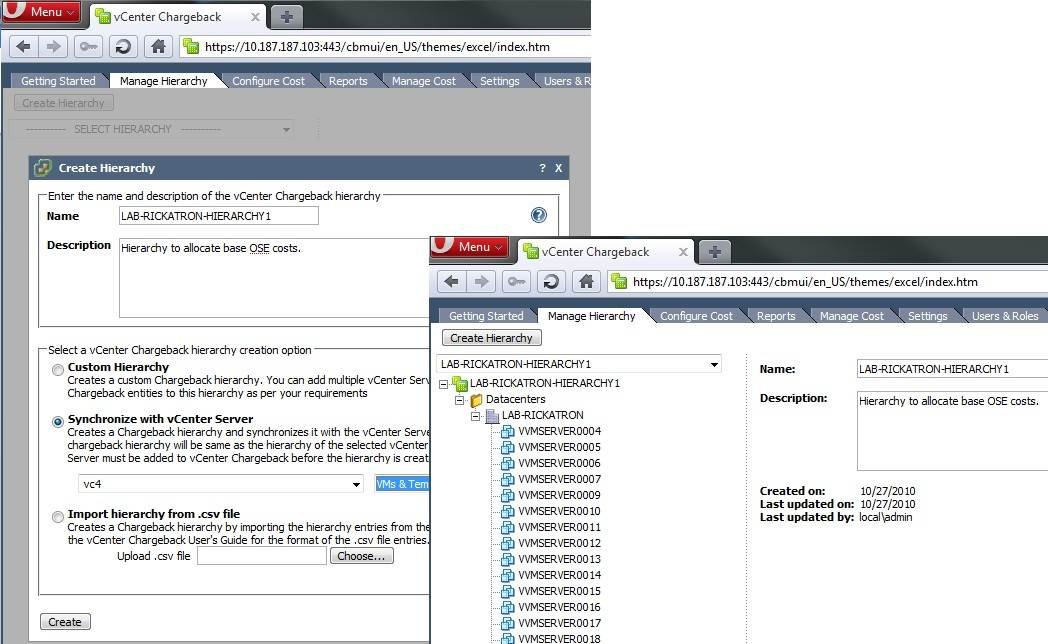
Task: Open the Reports tab in the rear window
Action: pyautogui.click(x=348, y=81)
